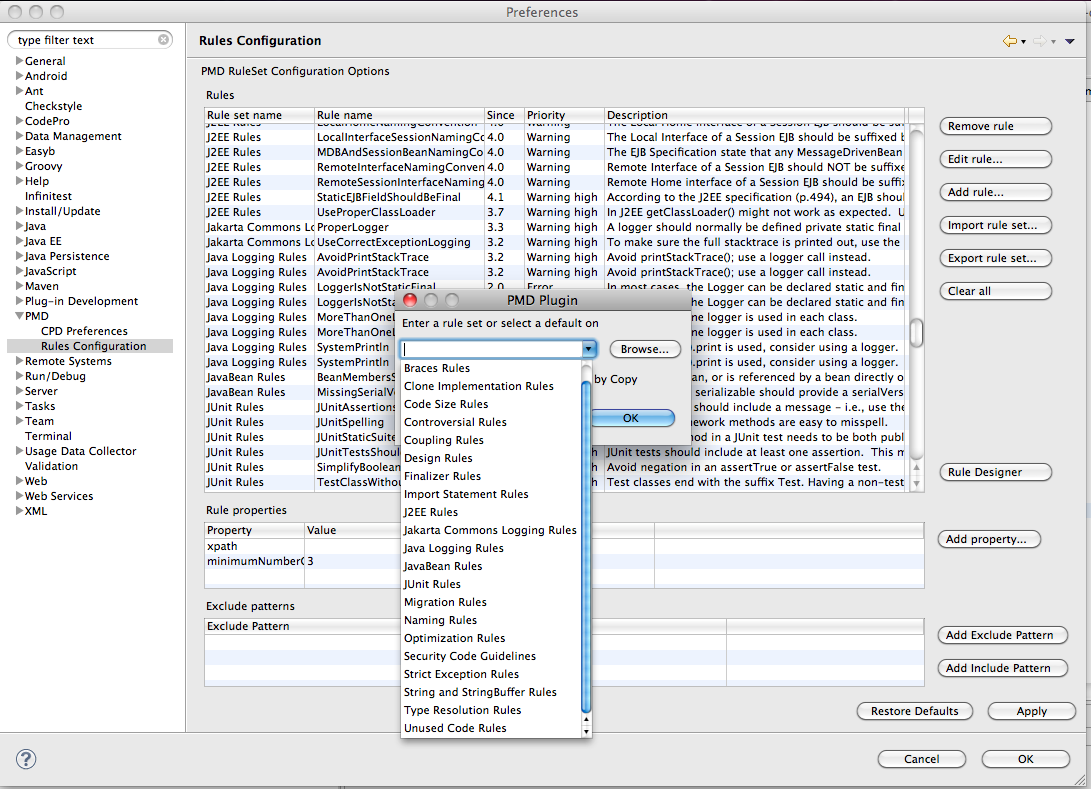Click the Preferences Cancel button
The image size is (1091, 789).
[x=921, y=759]
